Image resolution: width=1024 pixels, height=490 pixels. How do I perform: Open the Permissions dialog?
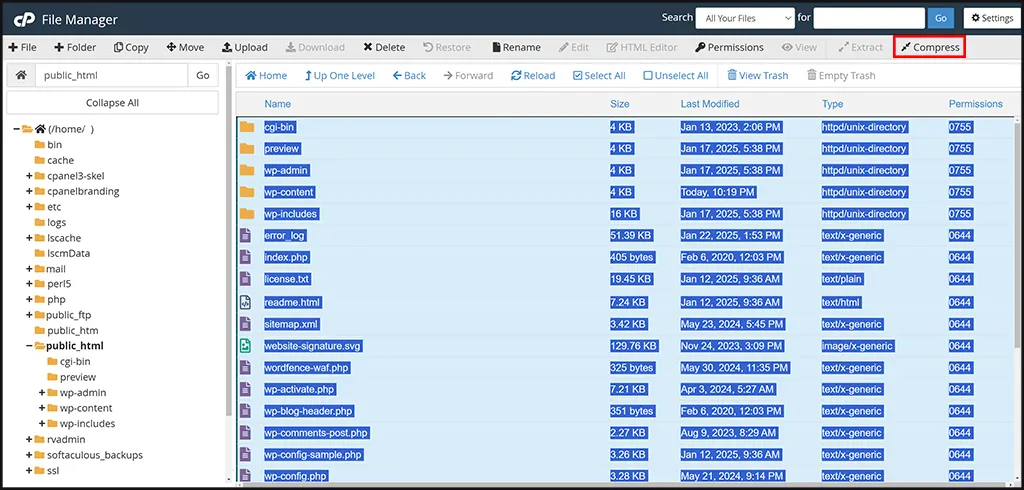click(x=729, y=47)
